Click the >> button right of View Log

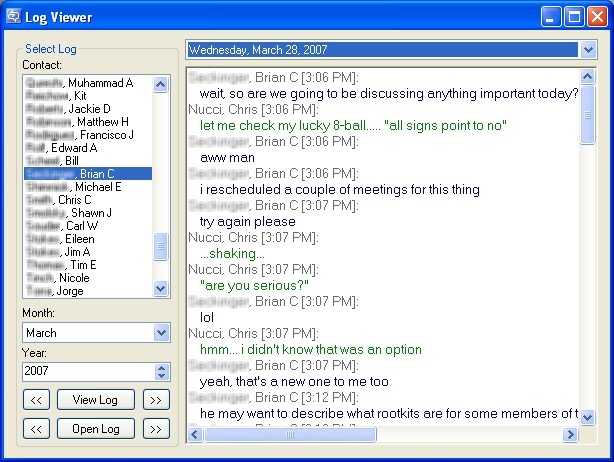click(x=156, y=400)
